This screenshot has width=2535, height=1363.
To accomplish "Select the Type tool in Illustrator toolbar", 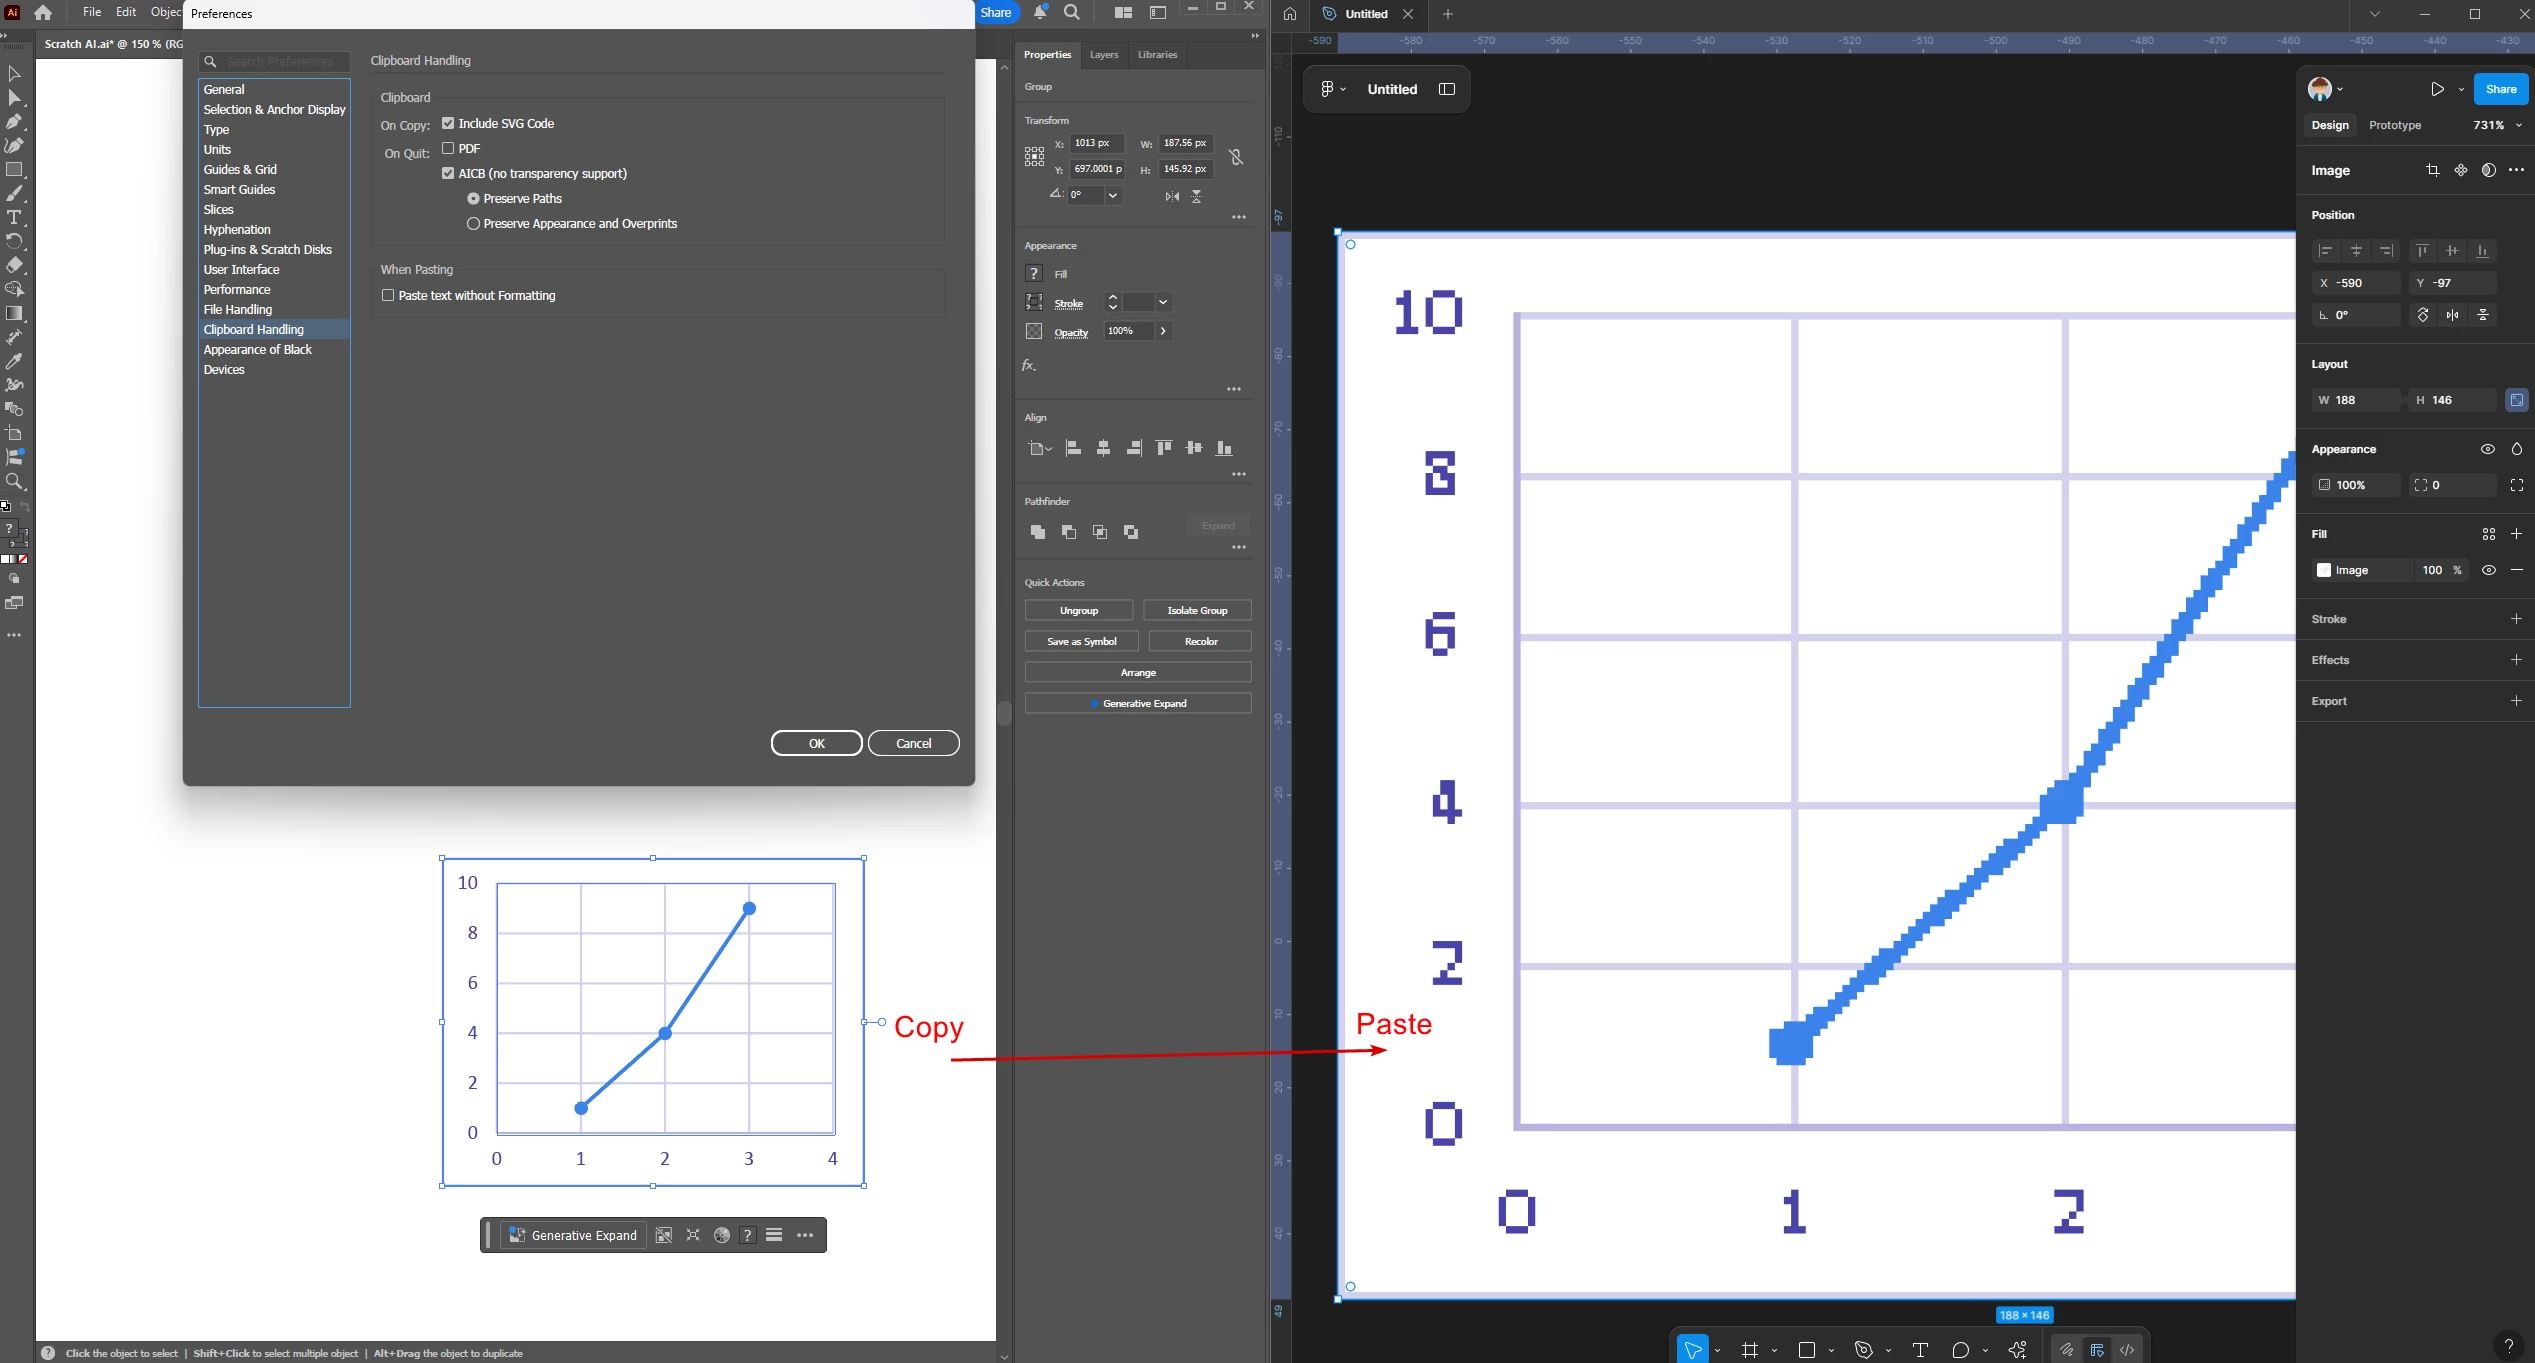I will [14, 217].
